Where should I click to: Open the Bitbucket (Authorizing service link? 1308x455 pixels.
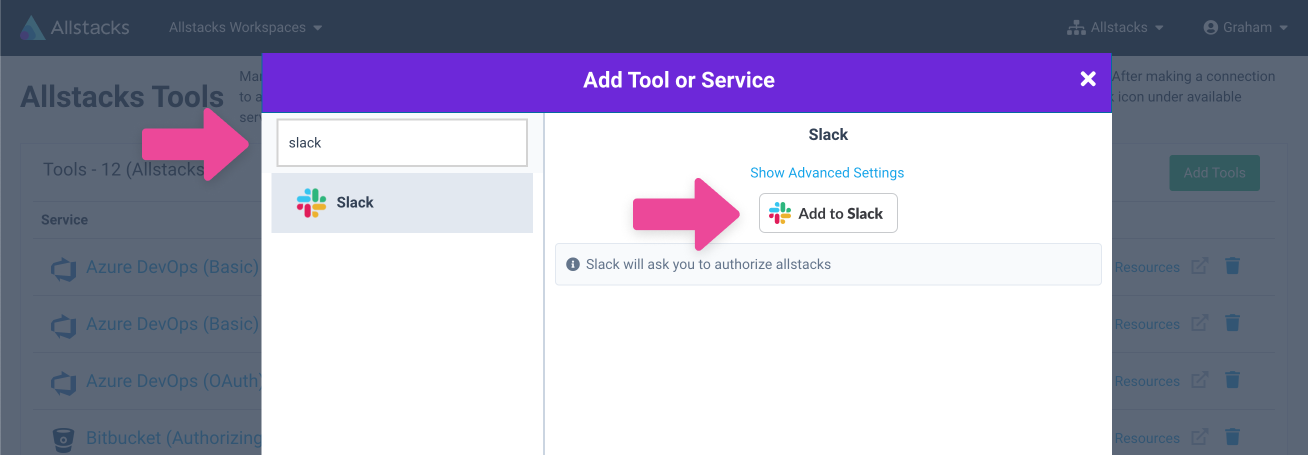pos(173,438)
